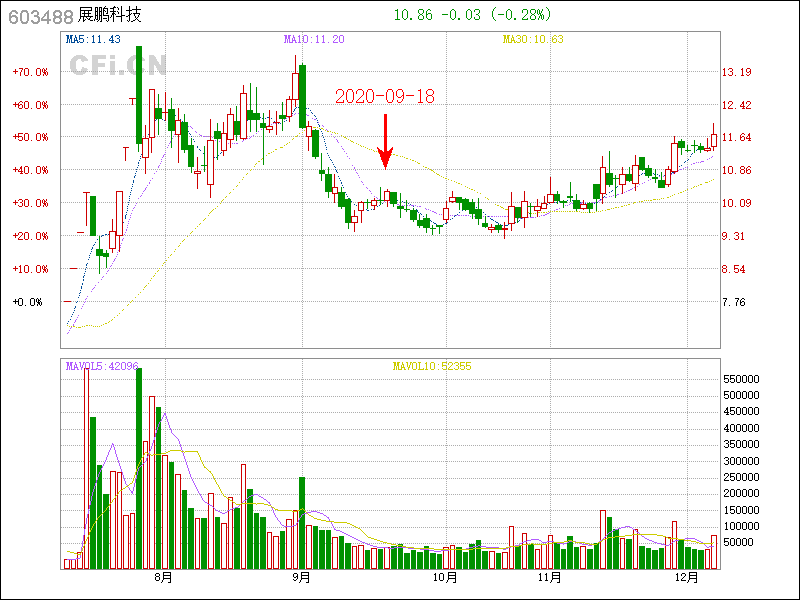Click the stock name 展鹏科技
The height and width of the screenshot is (600, 800).
[x=109, y=16]
